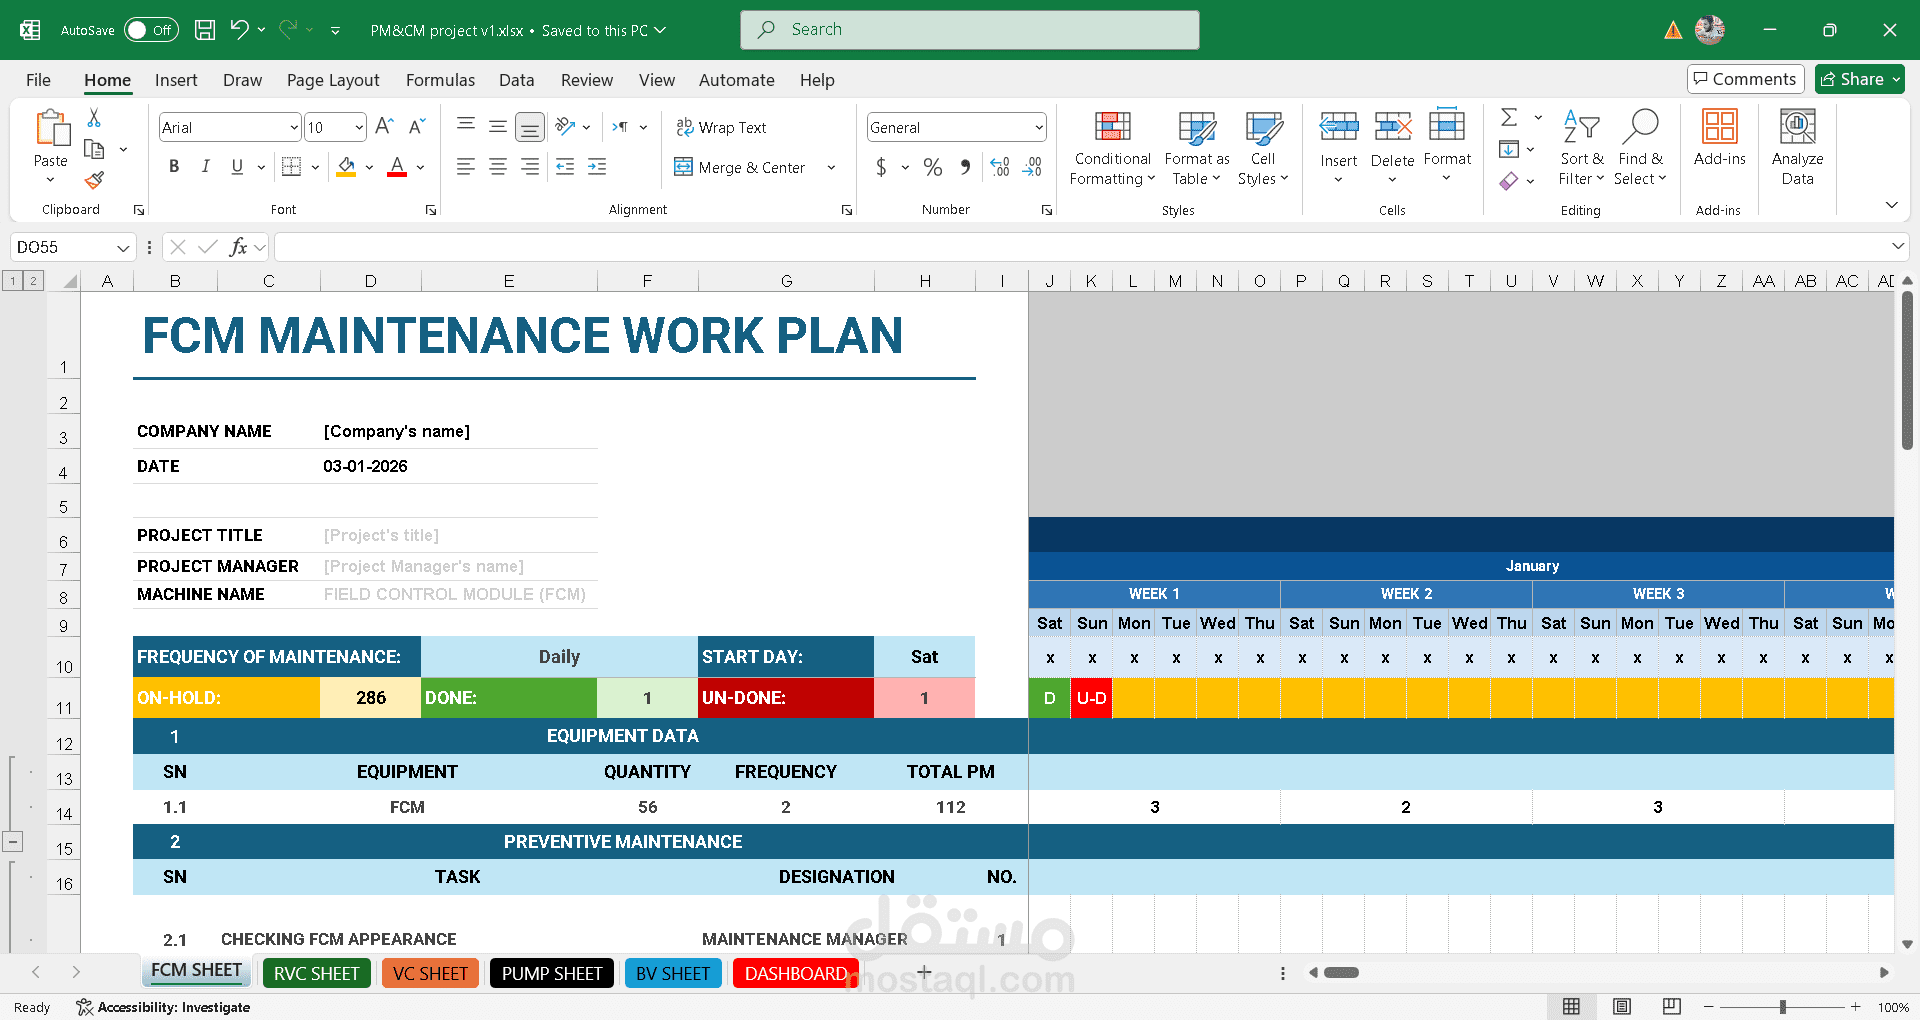1920x1020 pixels.
Task: Toggle the AutoSave switch
Action: [x=150, y=30]
